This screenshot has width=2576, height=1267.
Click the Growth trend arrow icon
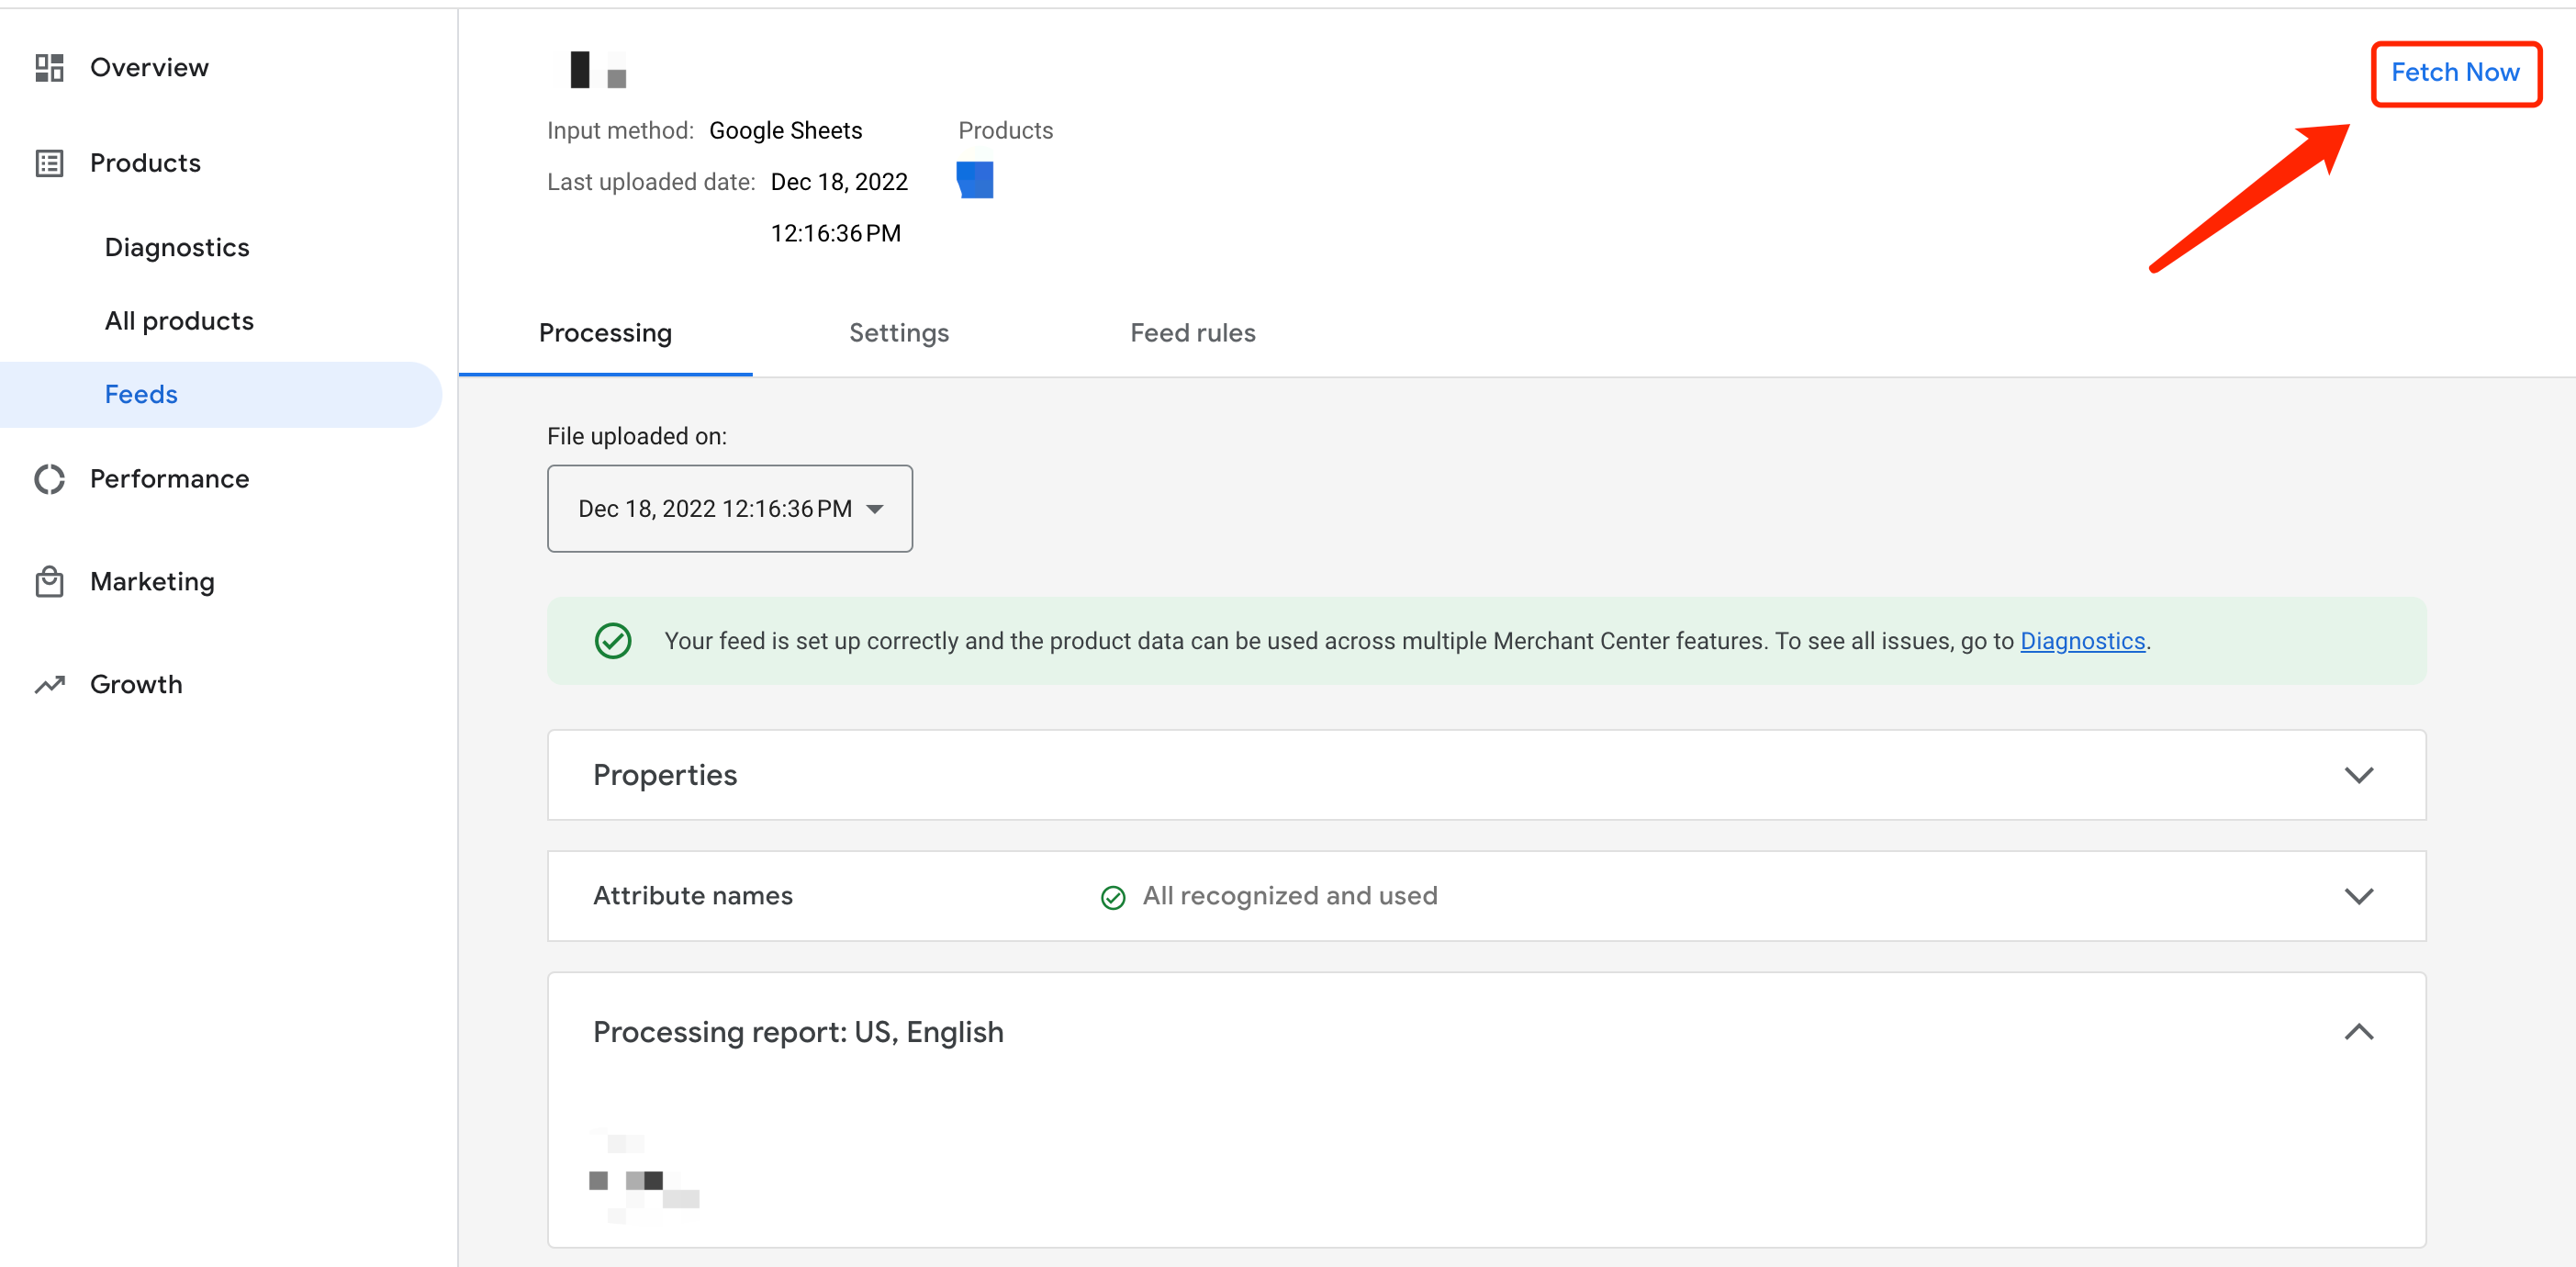point(49,684)
